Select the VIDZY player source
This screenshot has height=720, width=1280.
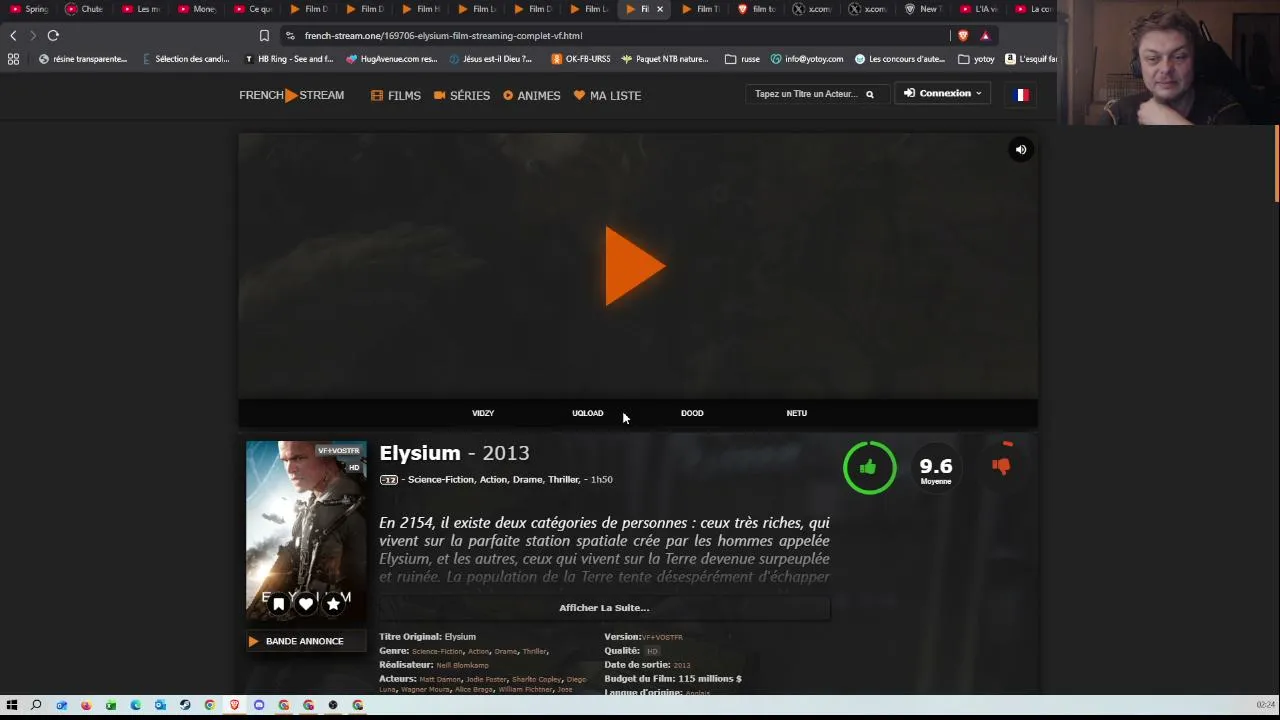[x=483, y=413]
